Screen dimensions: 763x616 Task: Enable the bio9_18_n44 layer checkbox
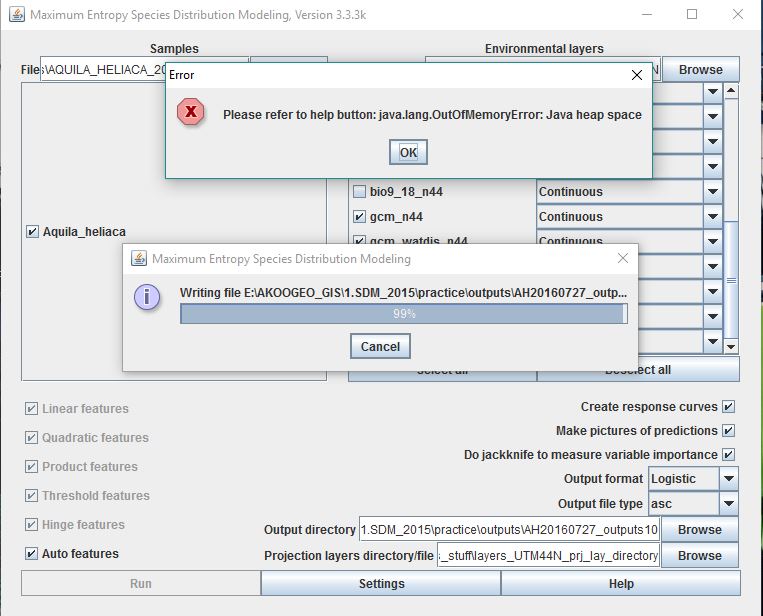(359, 191)
